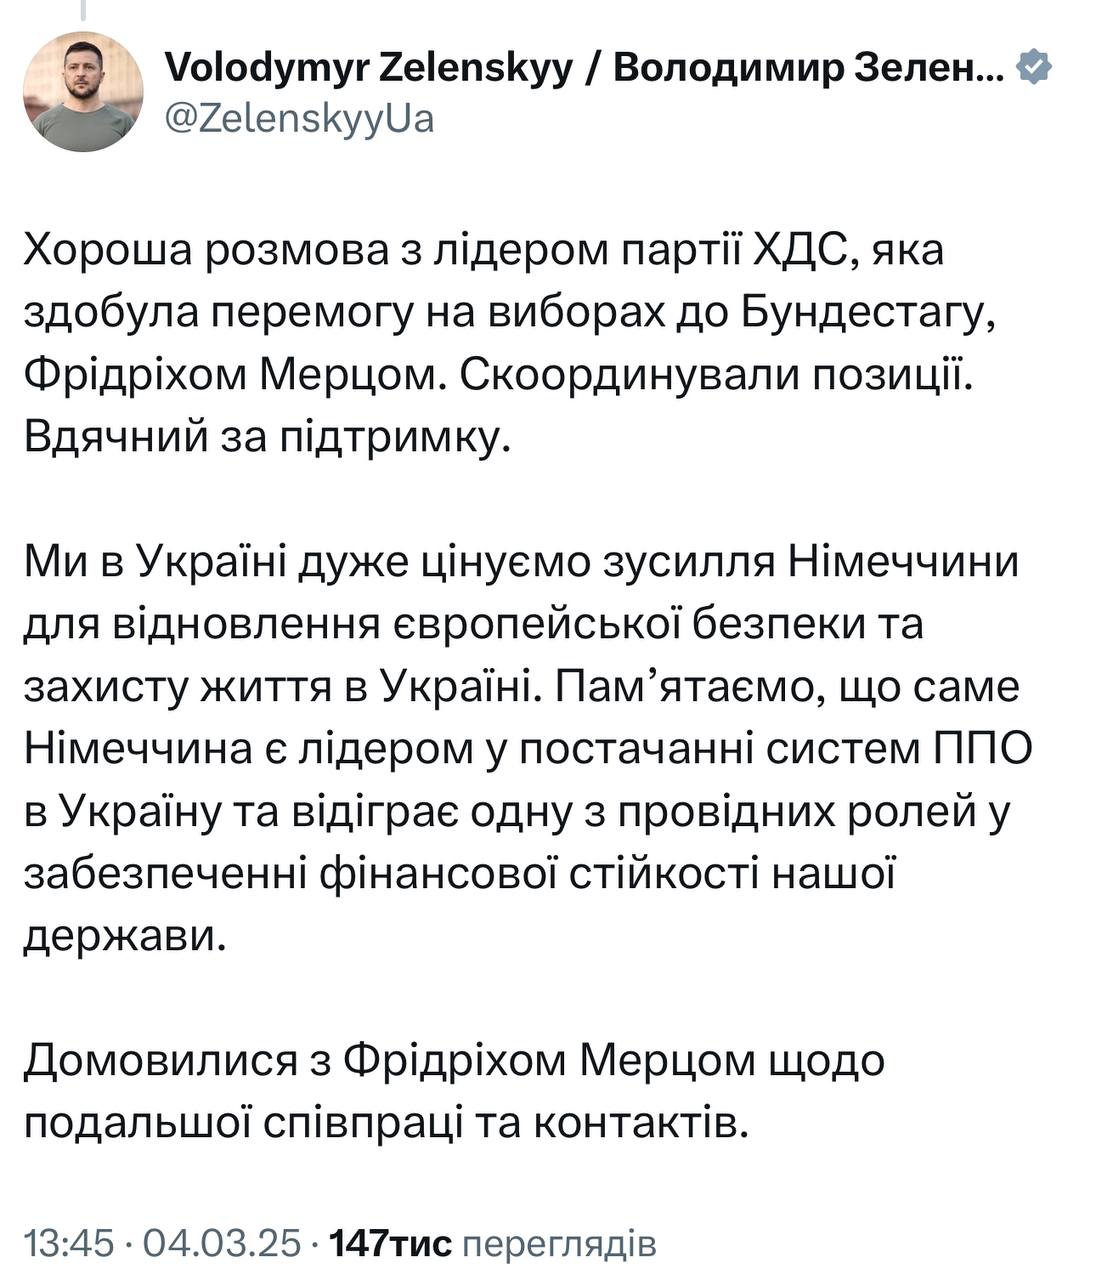Click the sentence Вдячний за підтримку
The image size is (1096, 1280).
pos(267,437)
